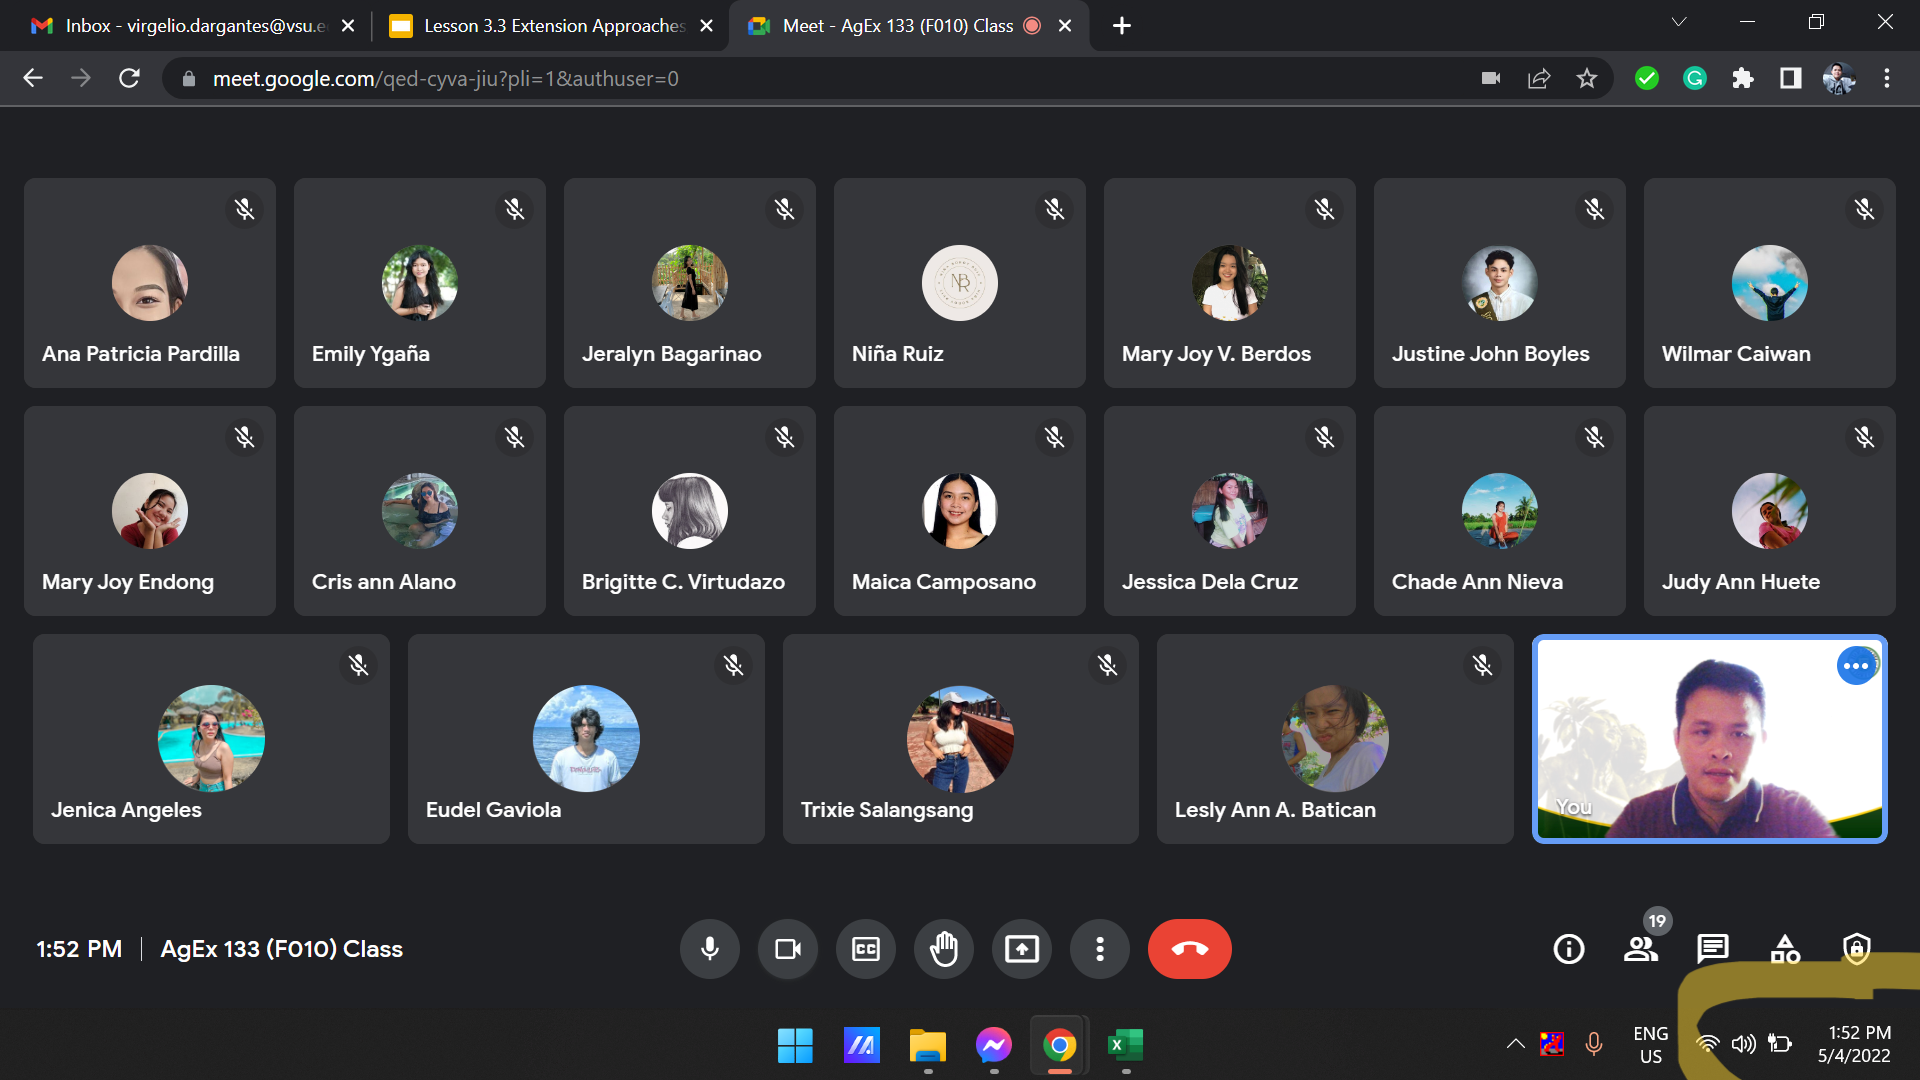This screenshot has width=1920, height=1080.
Task: Expand the system tray hidden icons chevron
Action: pos(1515,1044)
